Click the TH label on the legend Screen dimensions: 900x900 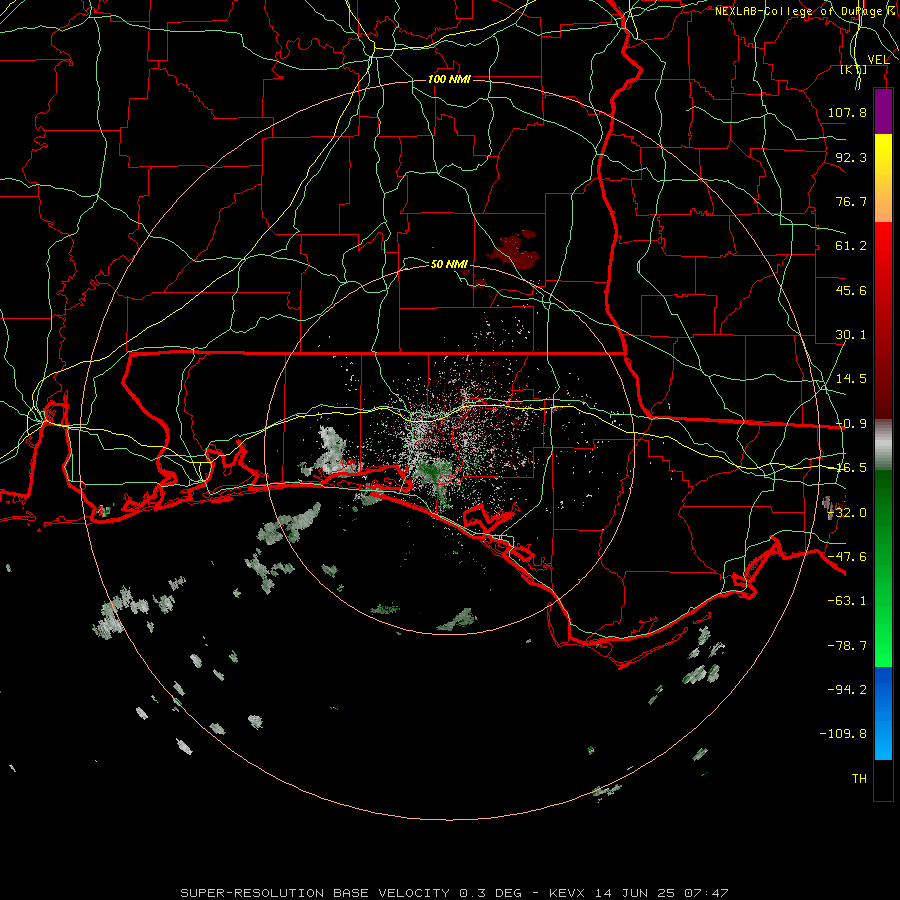point(859,779)
